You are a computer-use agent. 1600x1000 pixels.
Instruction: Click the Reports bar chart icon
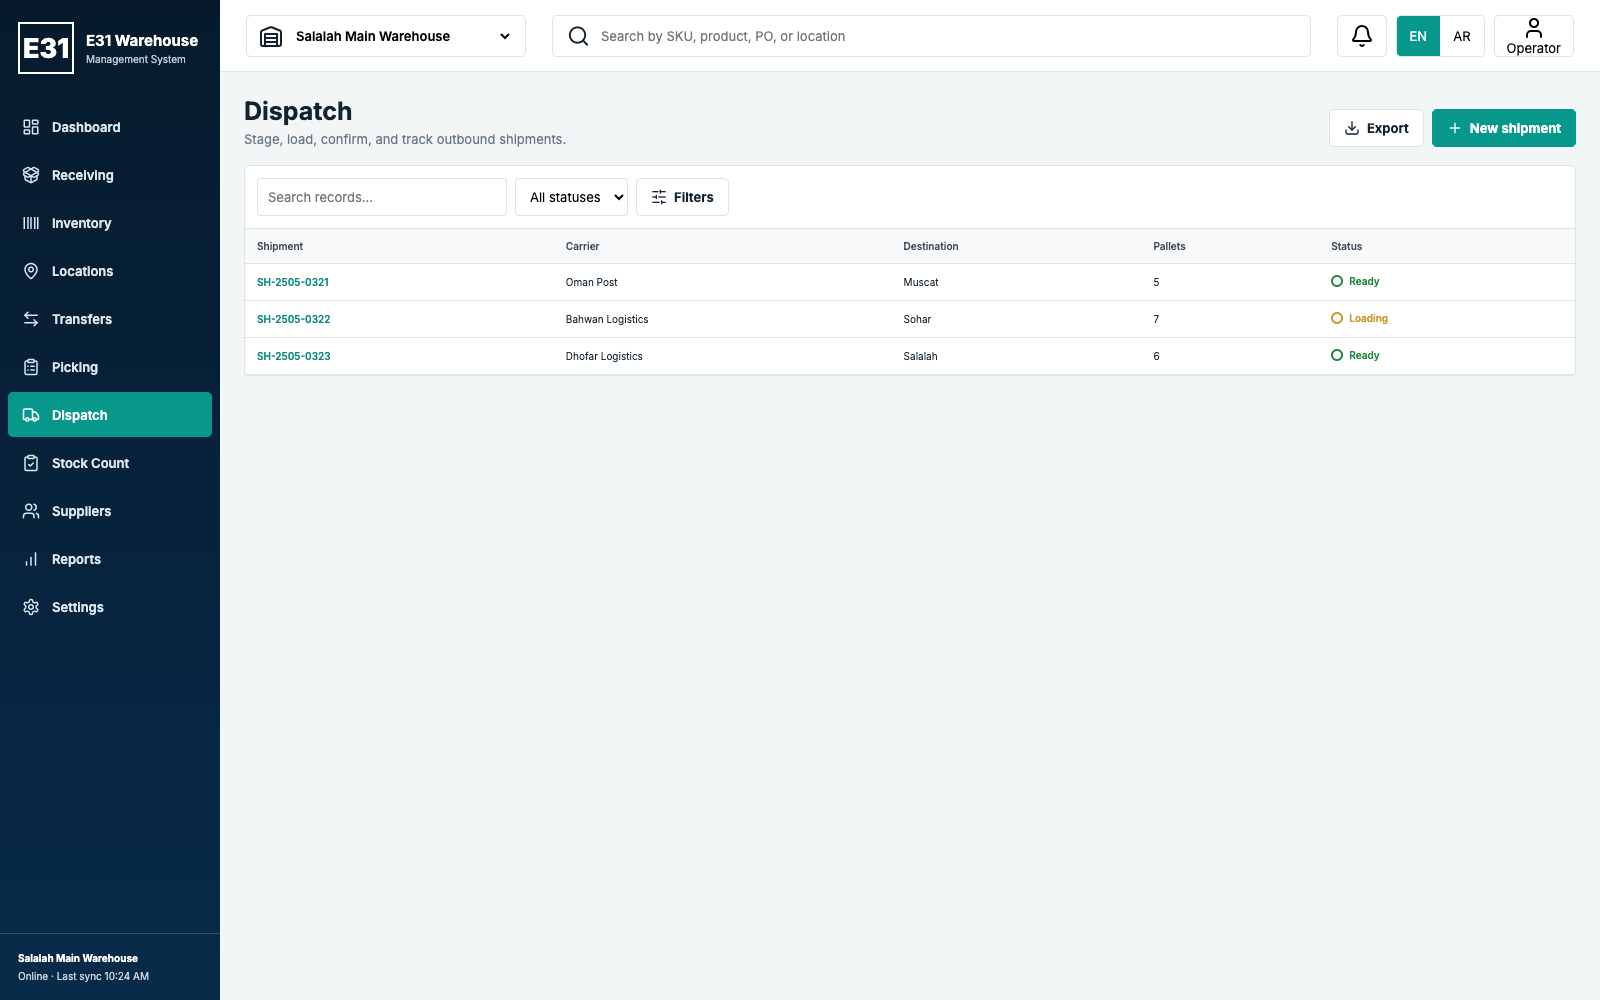tap(31, 559)
